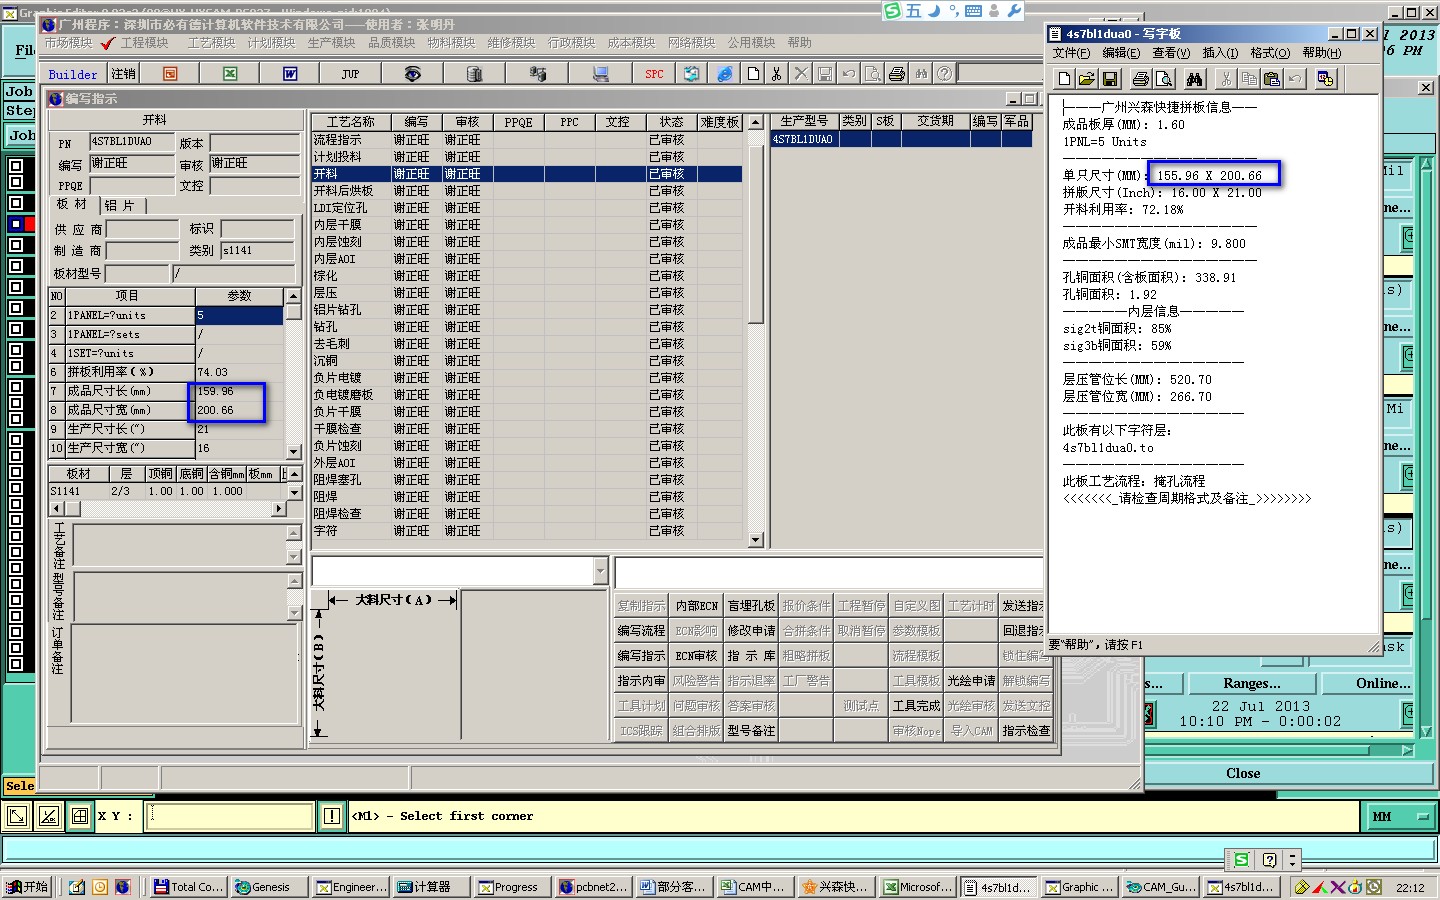The image size is (1440, 900).
Task: Click Print Preview icon in WordPad
Action: (x=1163, y=79)
